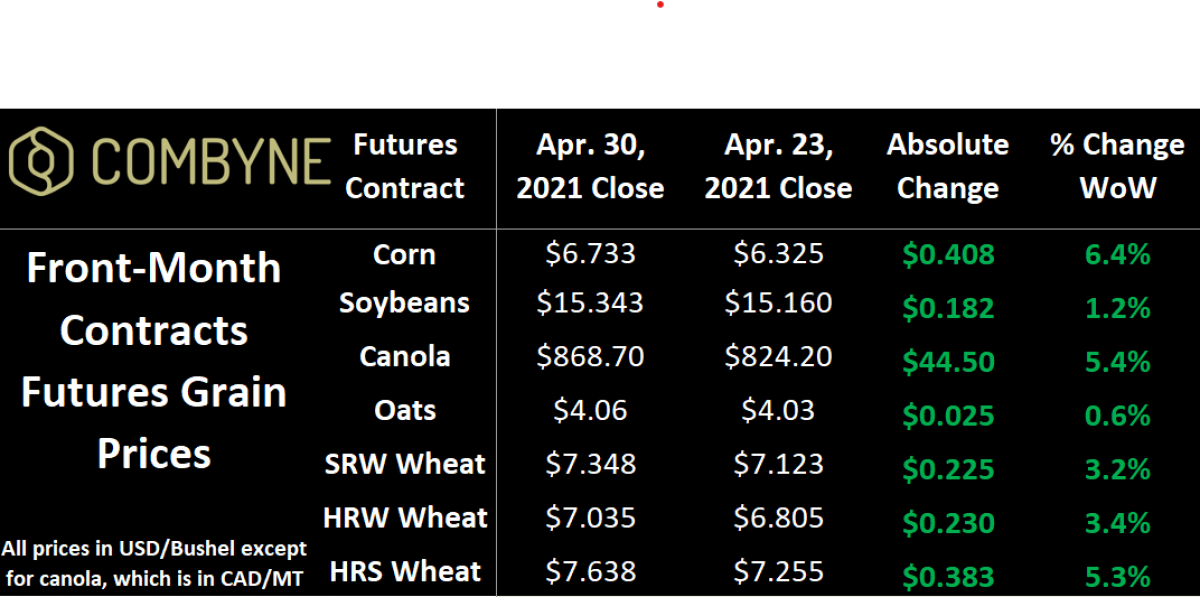Click the Oats contract label

click(x=404, y=410)
